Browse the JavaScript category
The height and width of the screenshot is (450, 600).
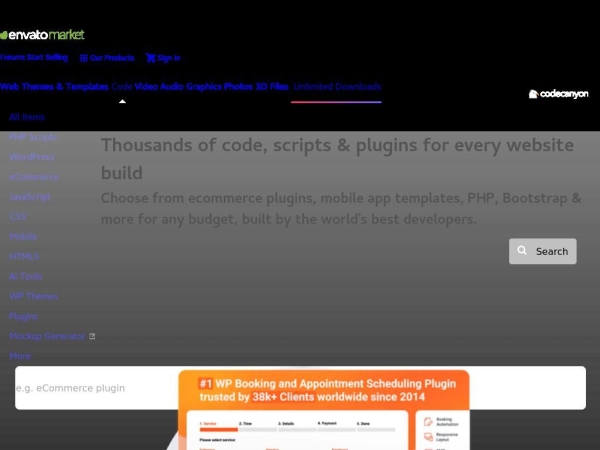point(30,197)
